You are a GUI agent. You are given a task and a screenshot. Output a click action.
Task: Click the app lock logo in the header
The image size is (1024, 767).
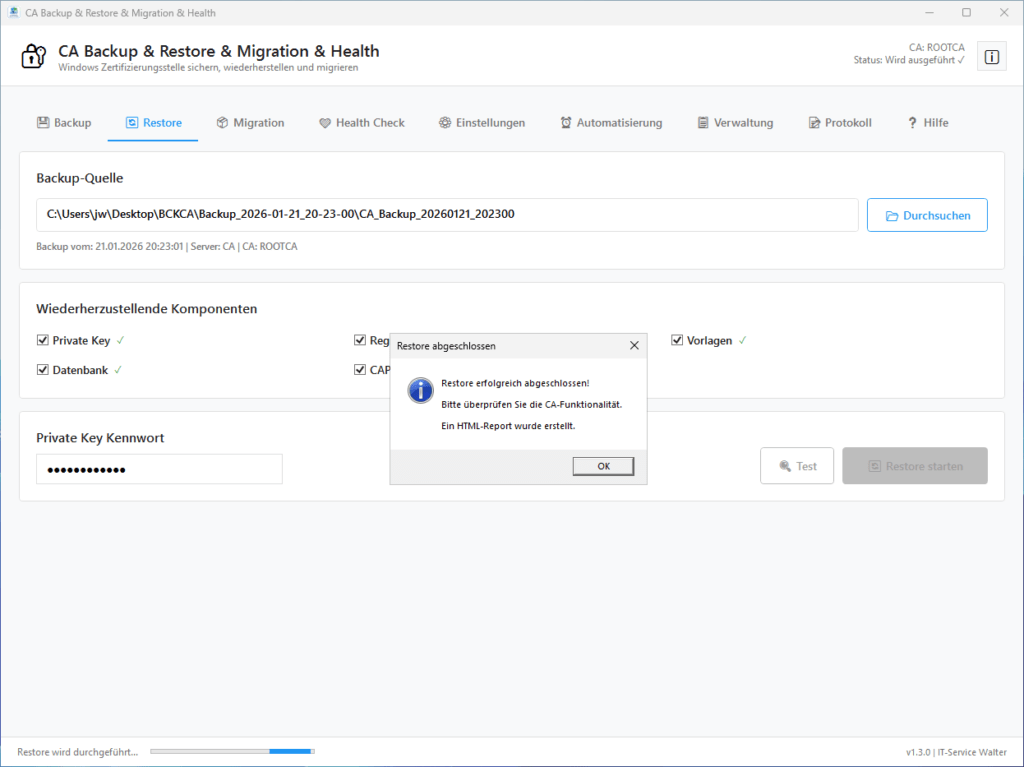point(33,56)
